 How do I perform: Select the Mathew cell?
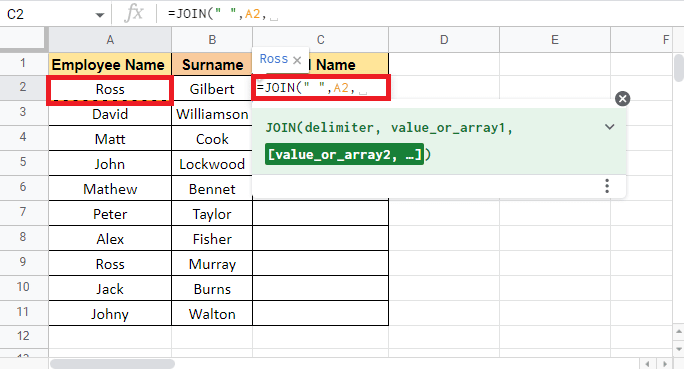(x=110, y=189)
